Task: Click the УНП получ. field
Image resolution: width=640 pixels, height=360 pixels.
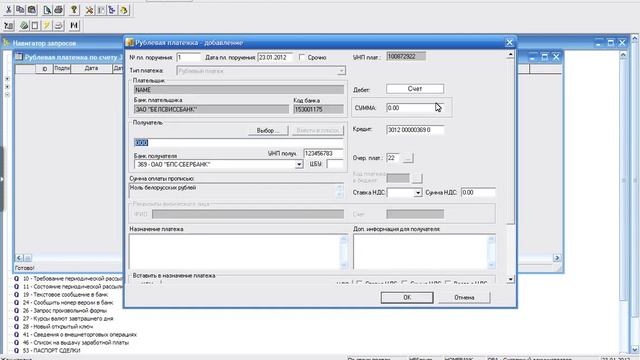Action: coord(323,153)
